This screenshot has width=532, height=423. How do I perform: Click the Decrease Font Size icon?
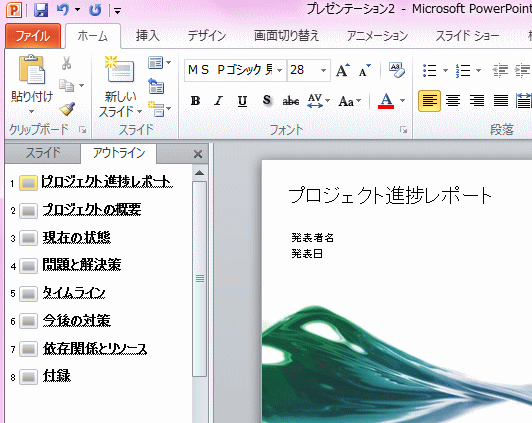pos(364,71)
